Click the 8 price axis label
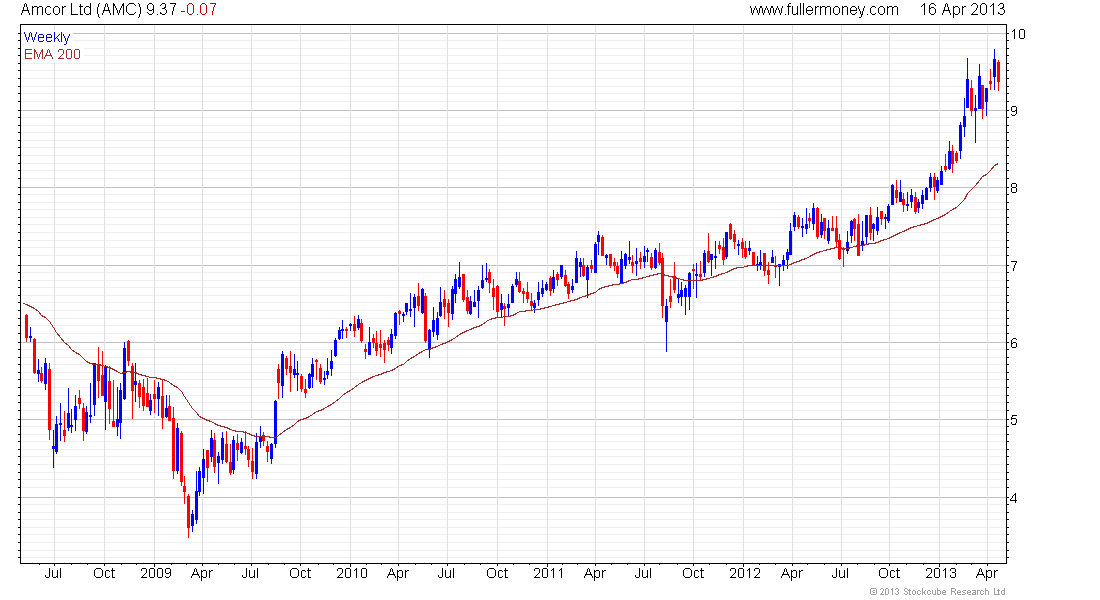The width and height of the screenshot is (1100, 600). pyautogui.click(x=1014, y=188)
